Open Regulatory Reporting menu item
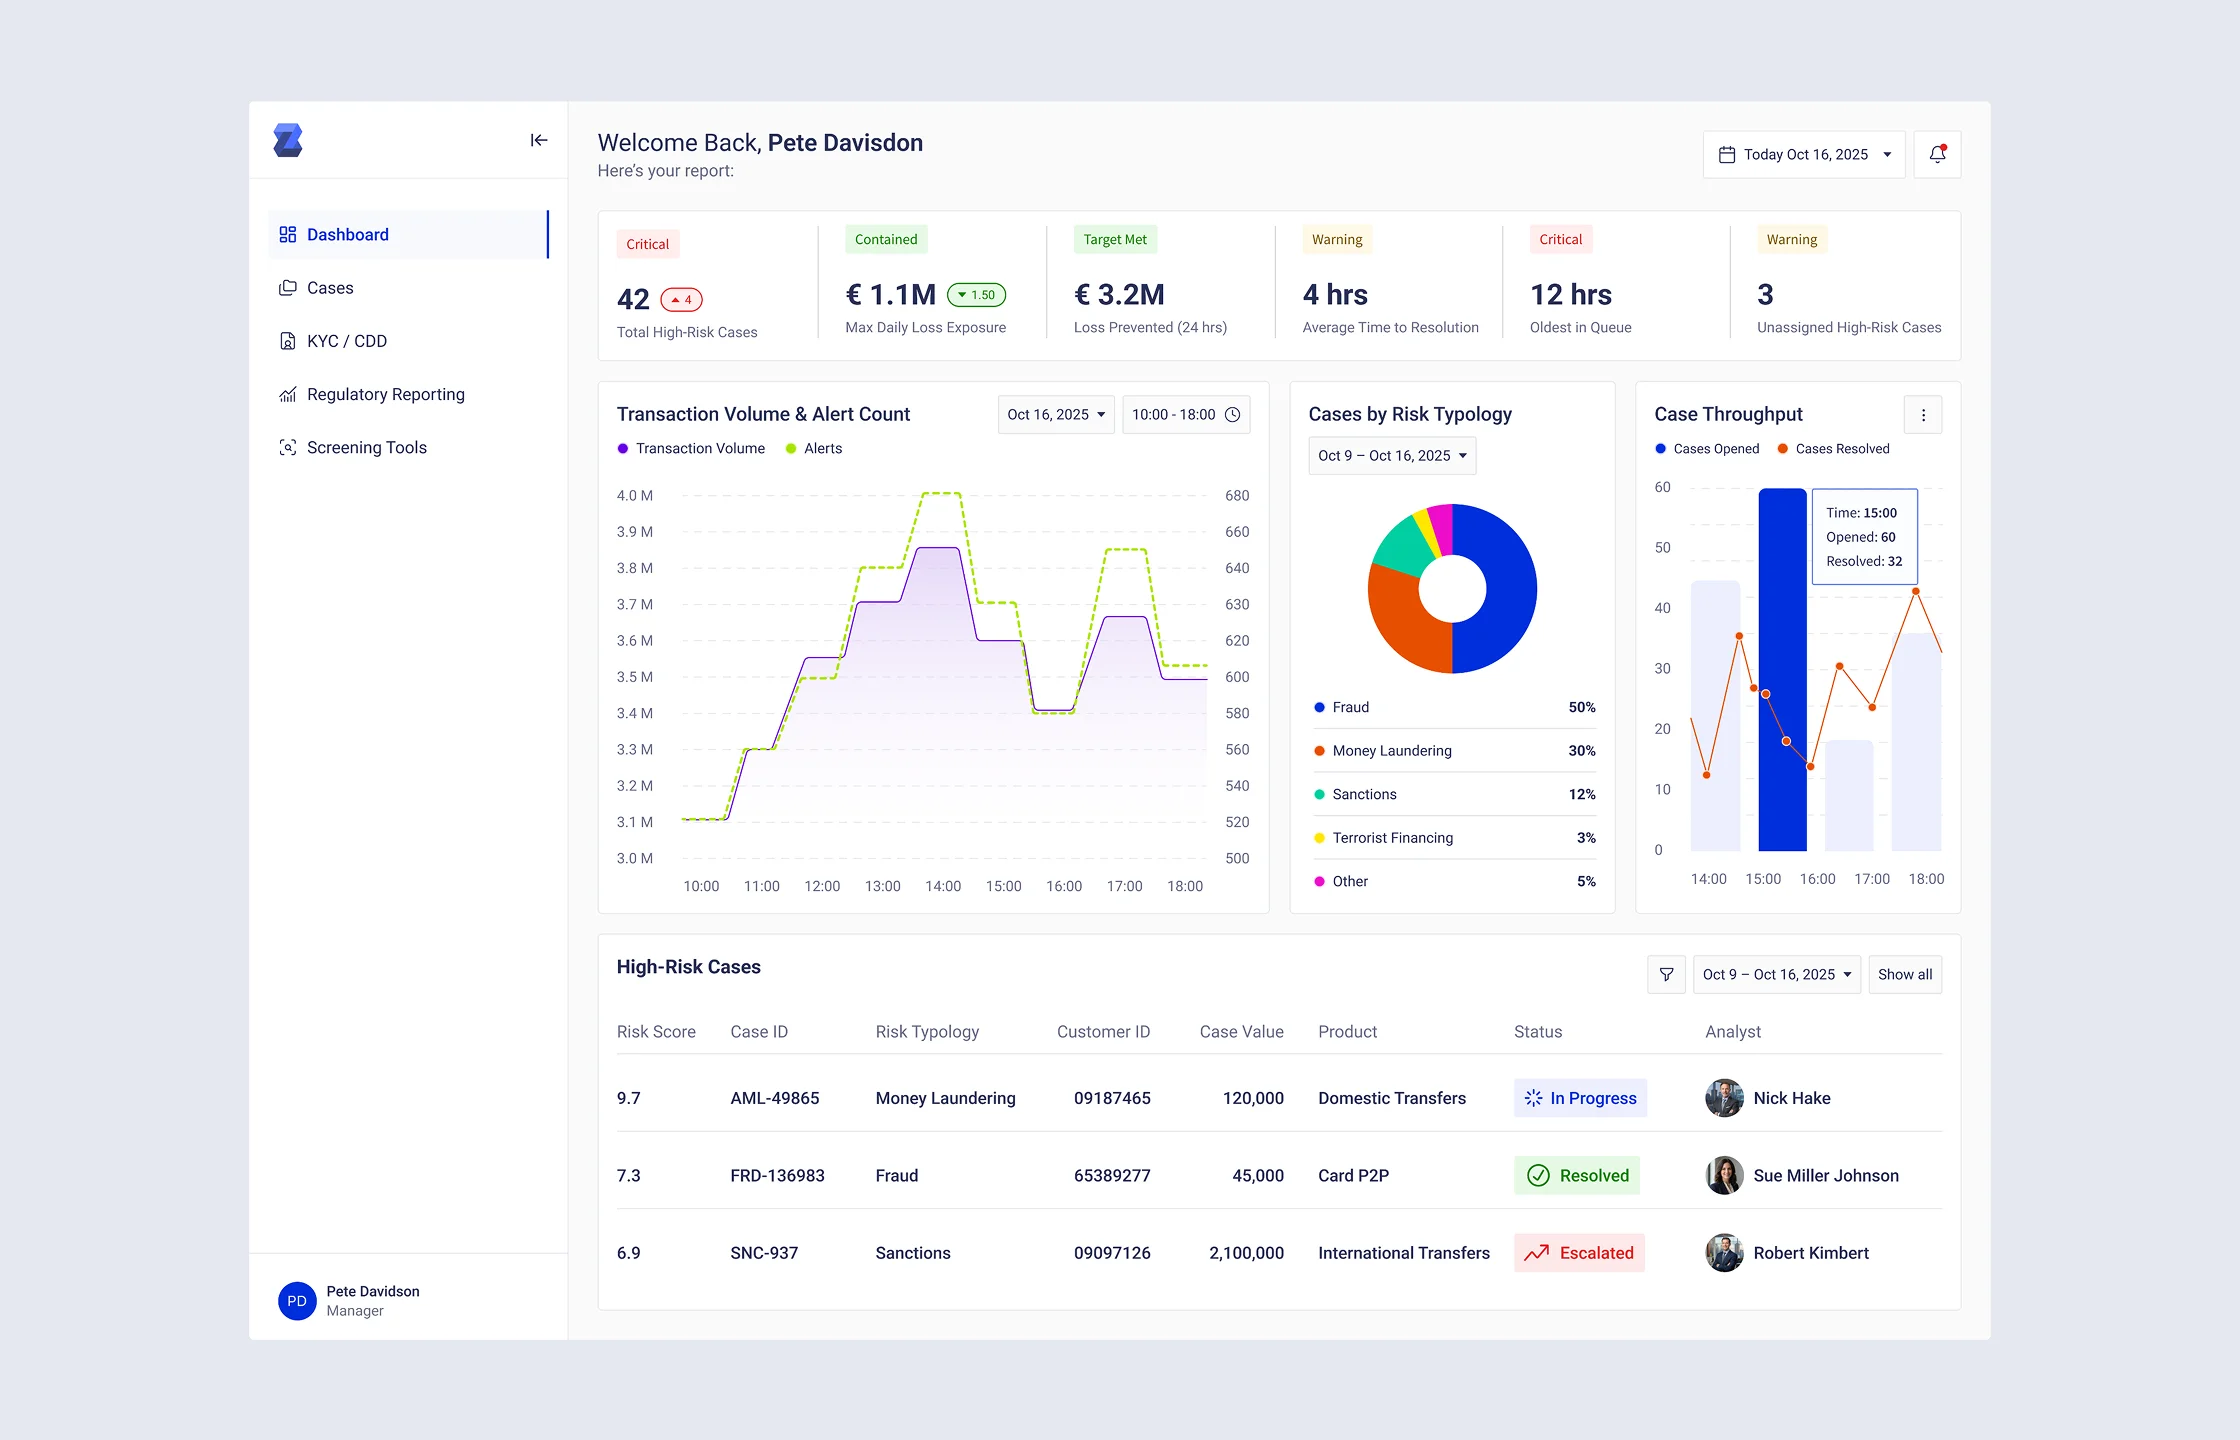2240x1440 pixels. point(385,394)
